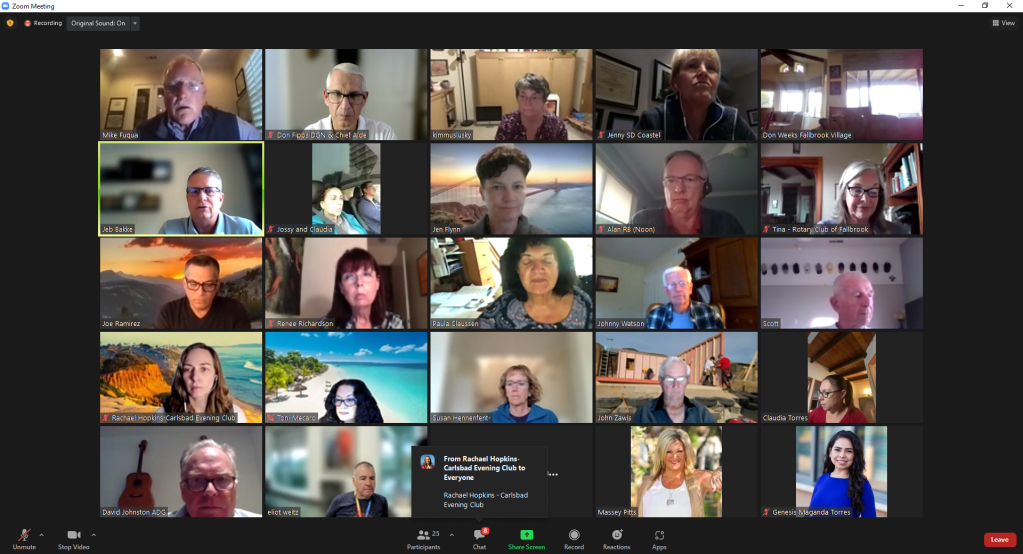Click the three dots on chat notification
The image size is (1023, 554).
point(553,474)
